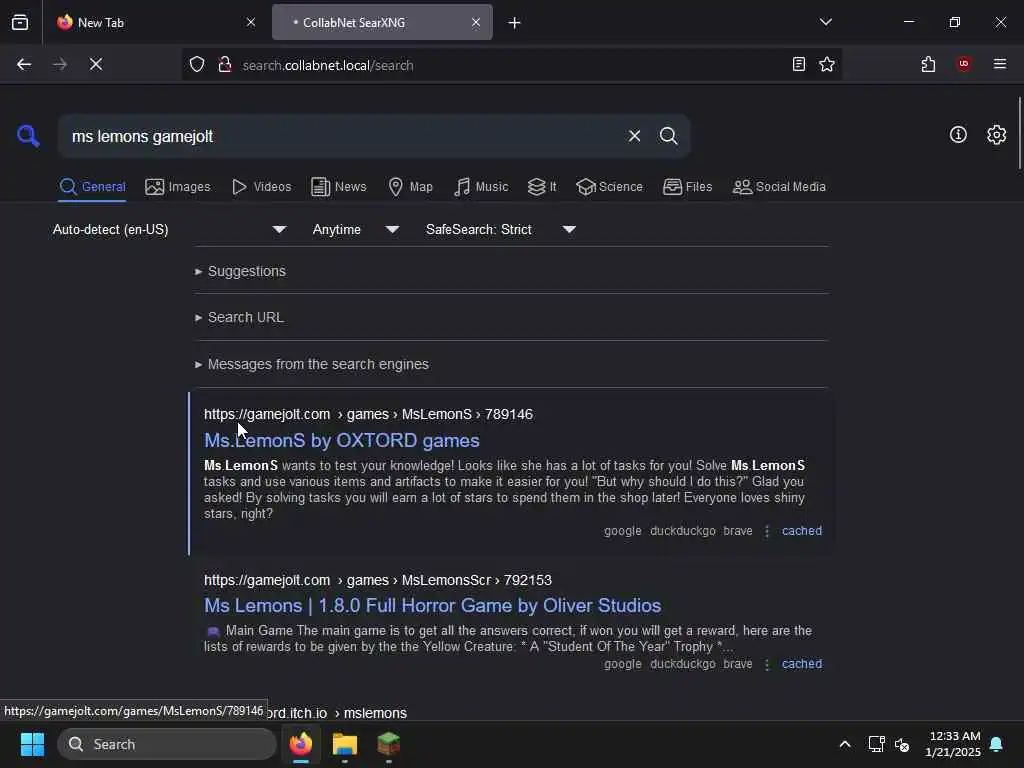Open a new browser tab

coord(514,23)
